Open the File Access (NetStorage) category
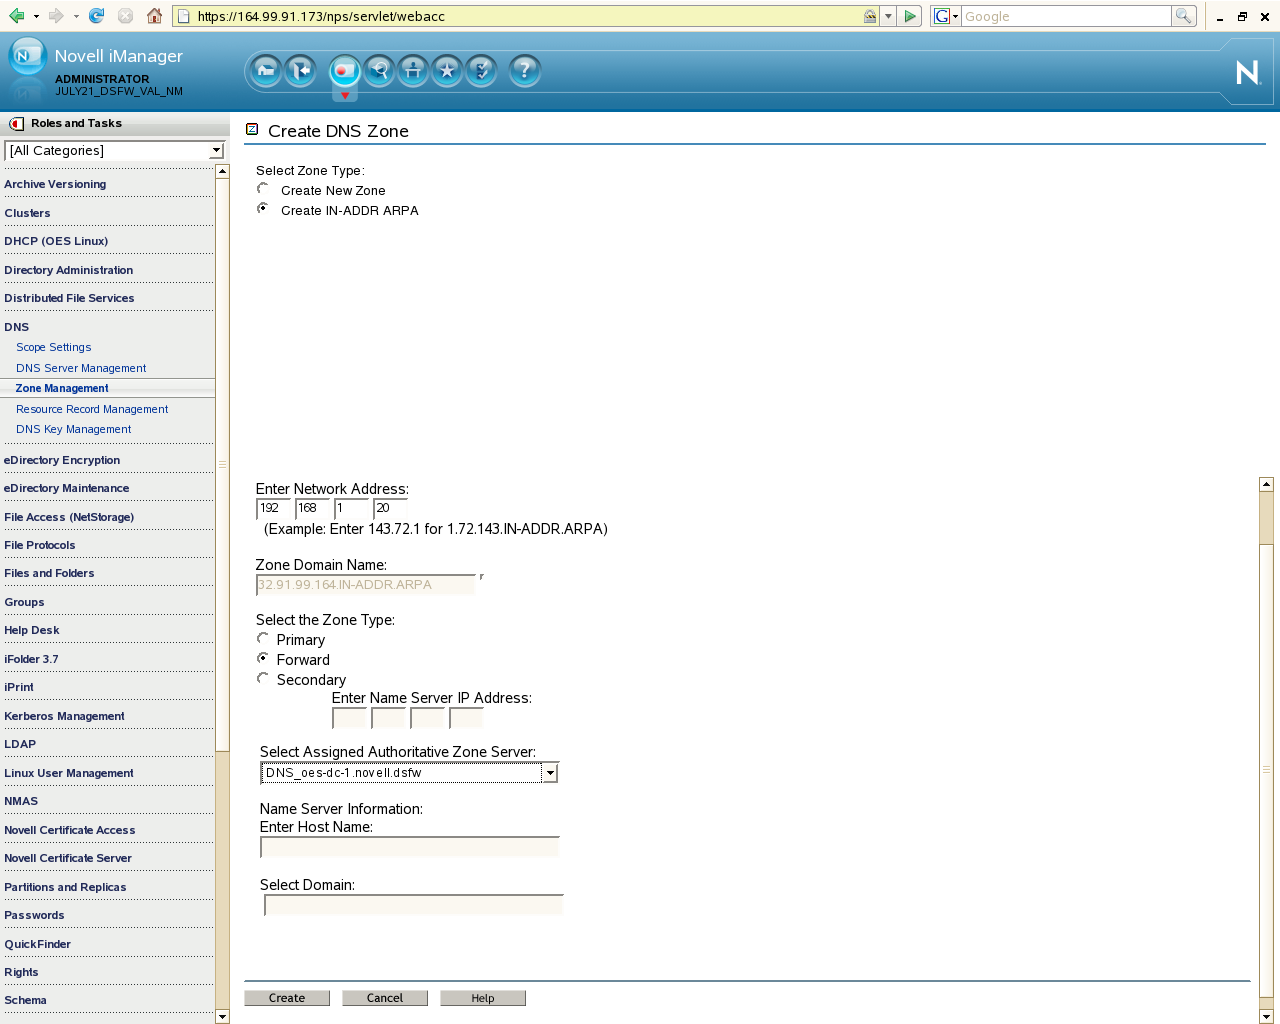 point(69,517)
